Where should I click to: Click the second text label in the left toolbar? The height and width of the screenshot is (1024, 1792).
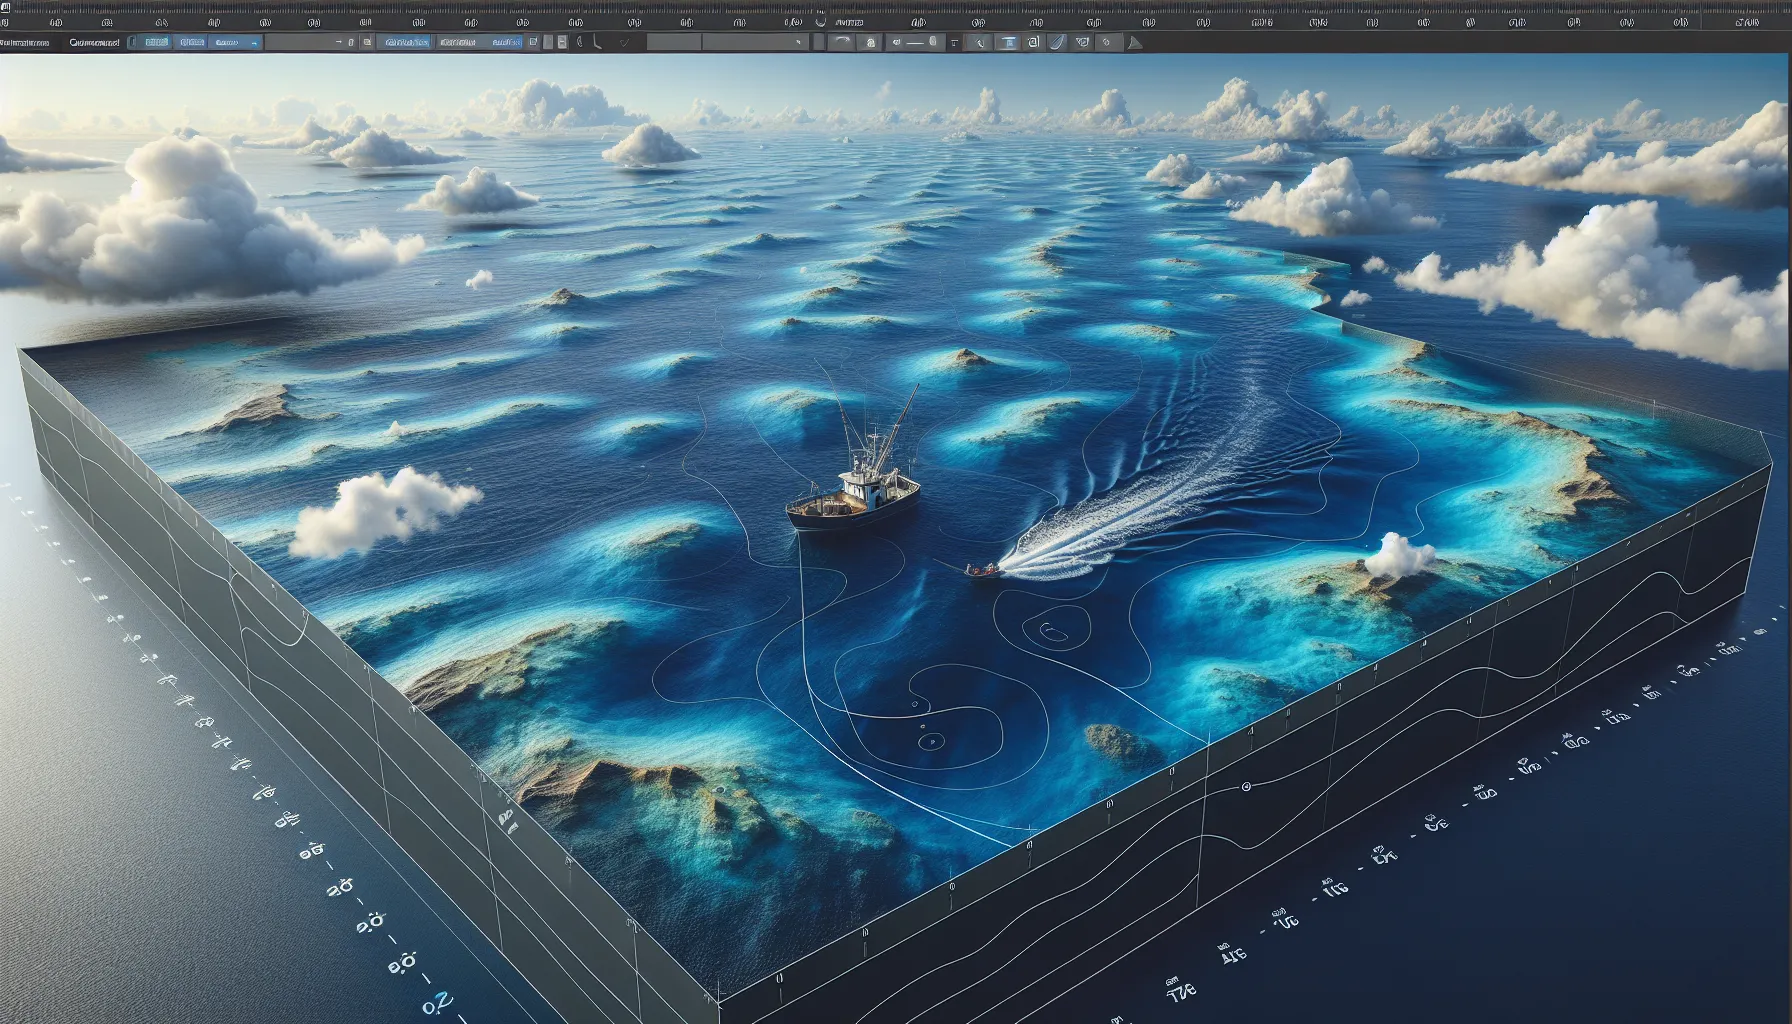coord(95,42)
